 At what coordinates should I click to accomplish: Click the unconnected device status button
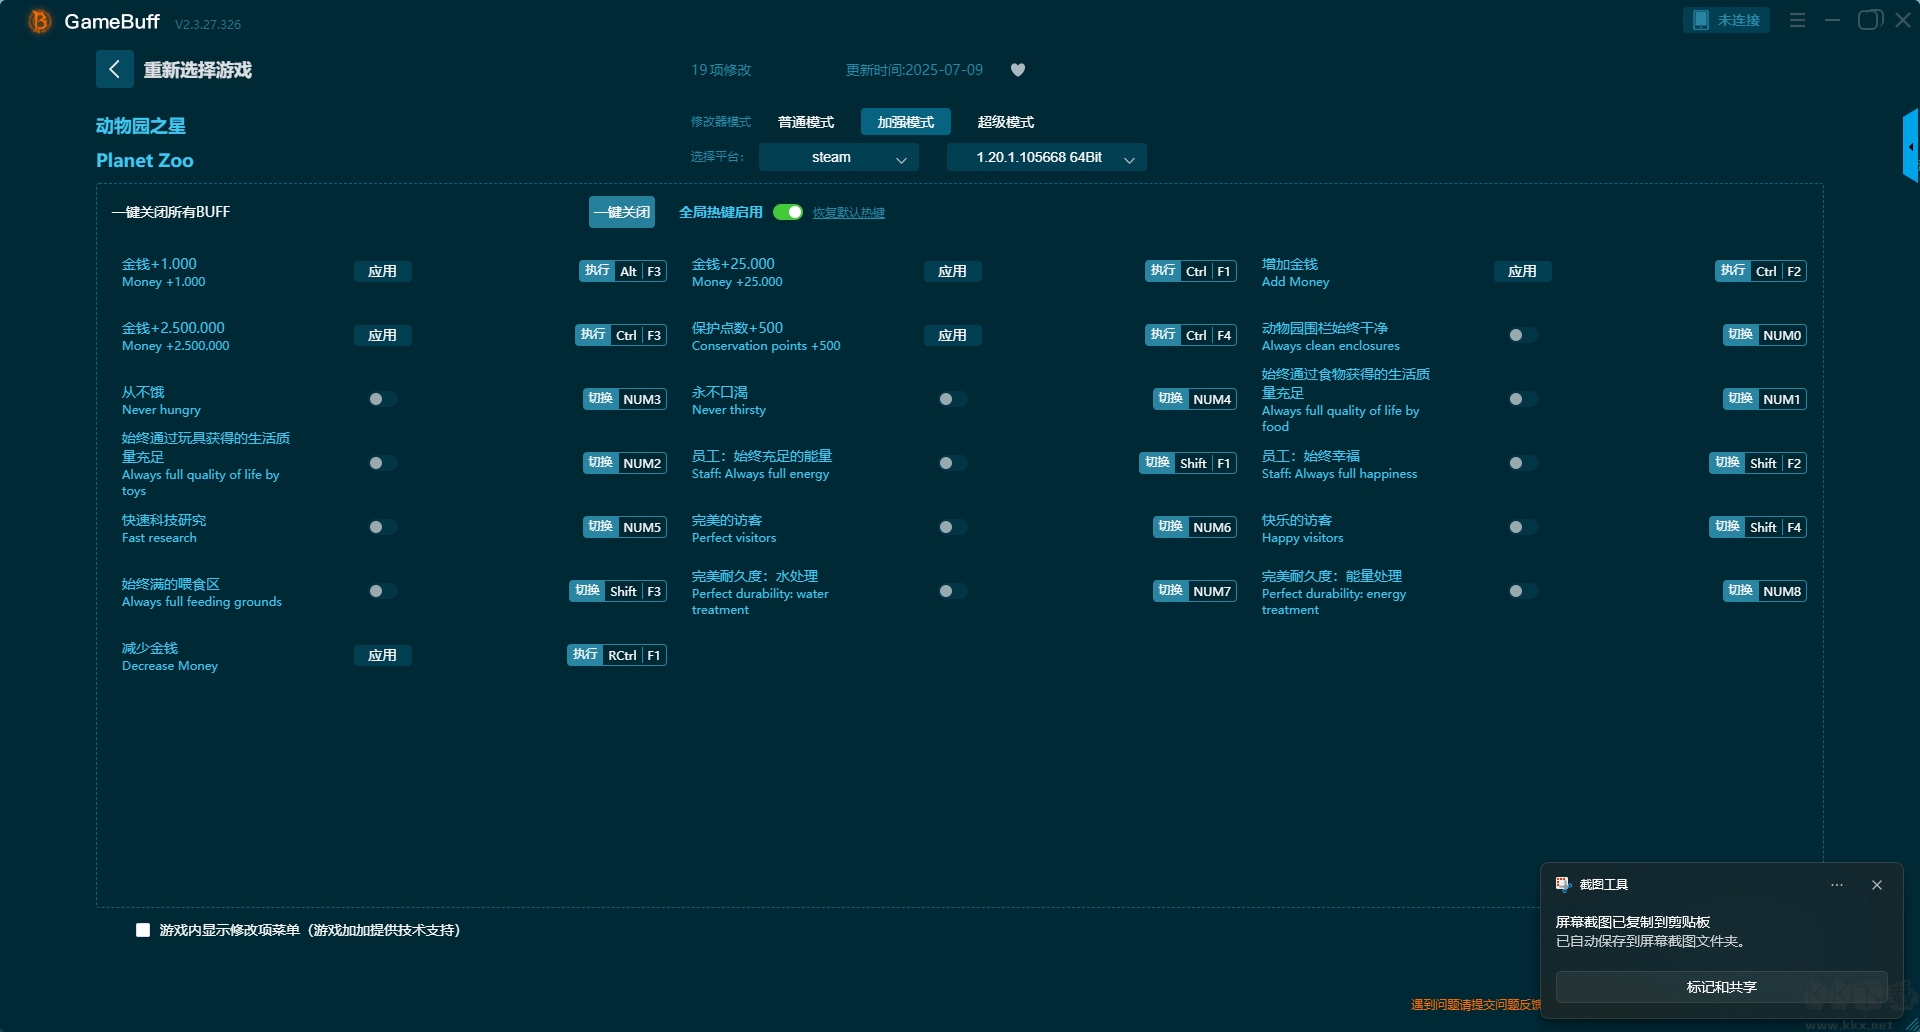point(1726,20)
